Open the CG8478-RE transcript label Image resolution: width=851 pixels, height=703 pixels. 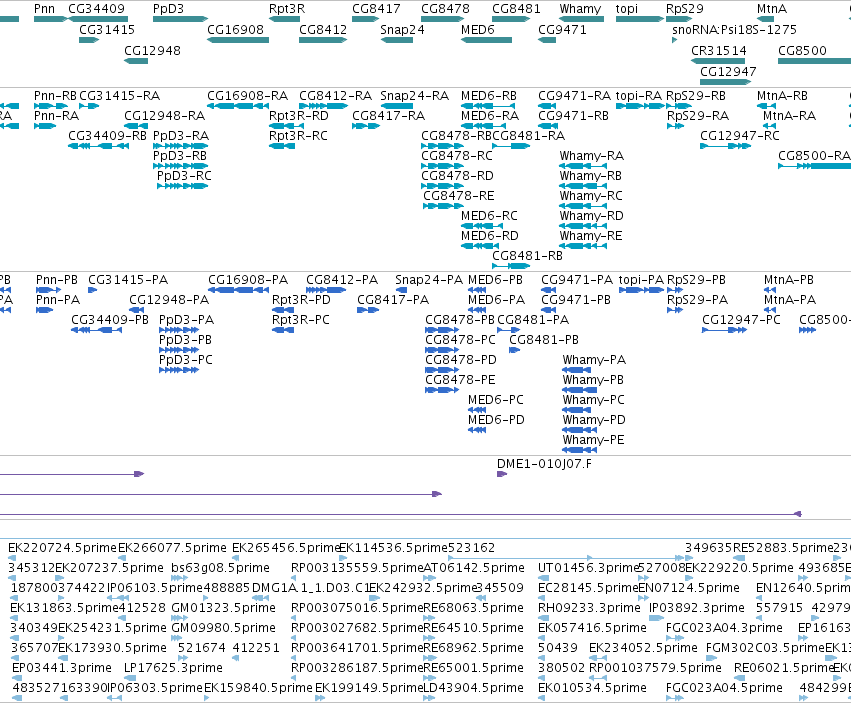[459, 195]
